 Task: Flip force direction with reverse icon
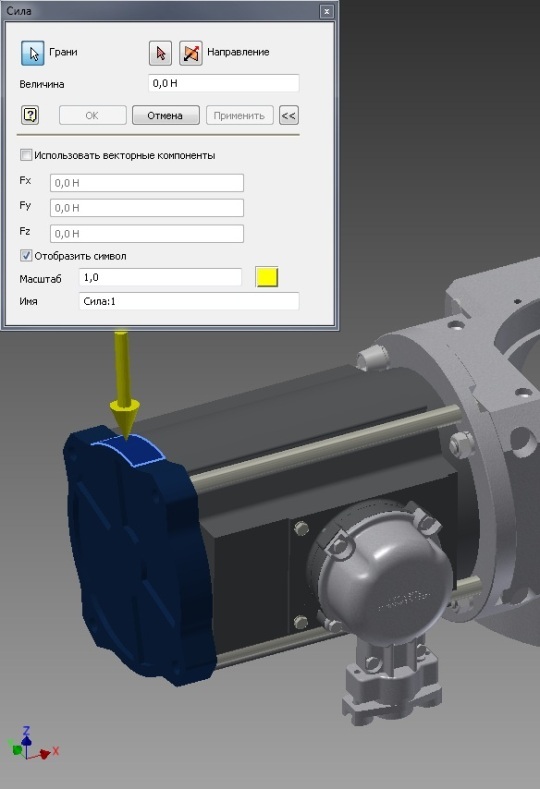coord(191,53)
